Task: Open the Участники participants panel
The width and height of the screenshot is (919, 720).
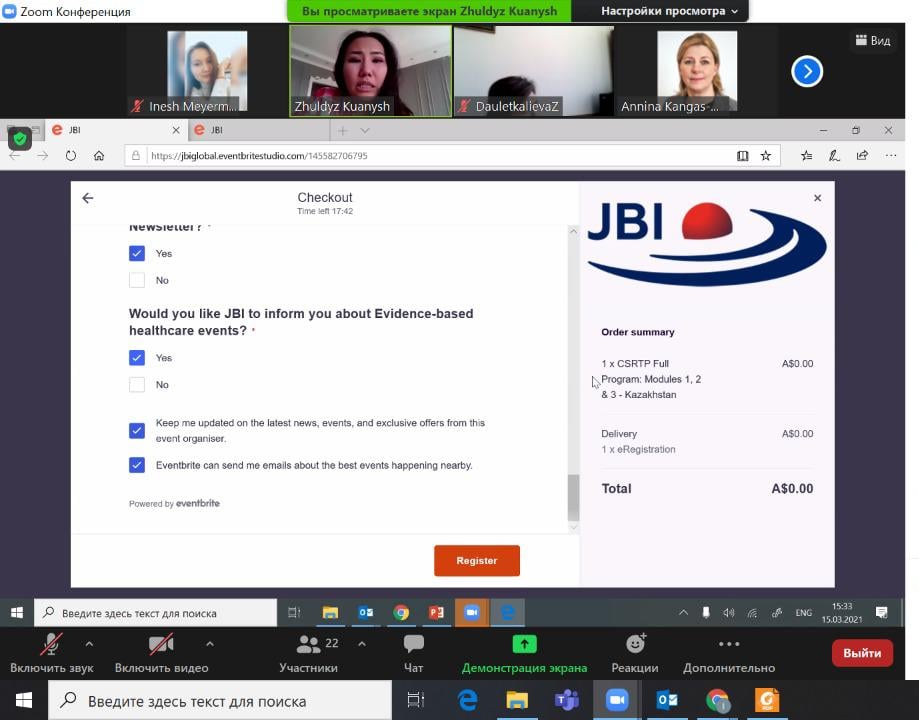Action: point(308,645)
